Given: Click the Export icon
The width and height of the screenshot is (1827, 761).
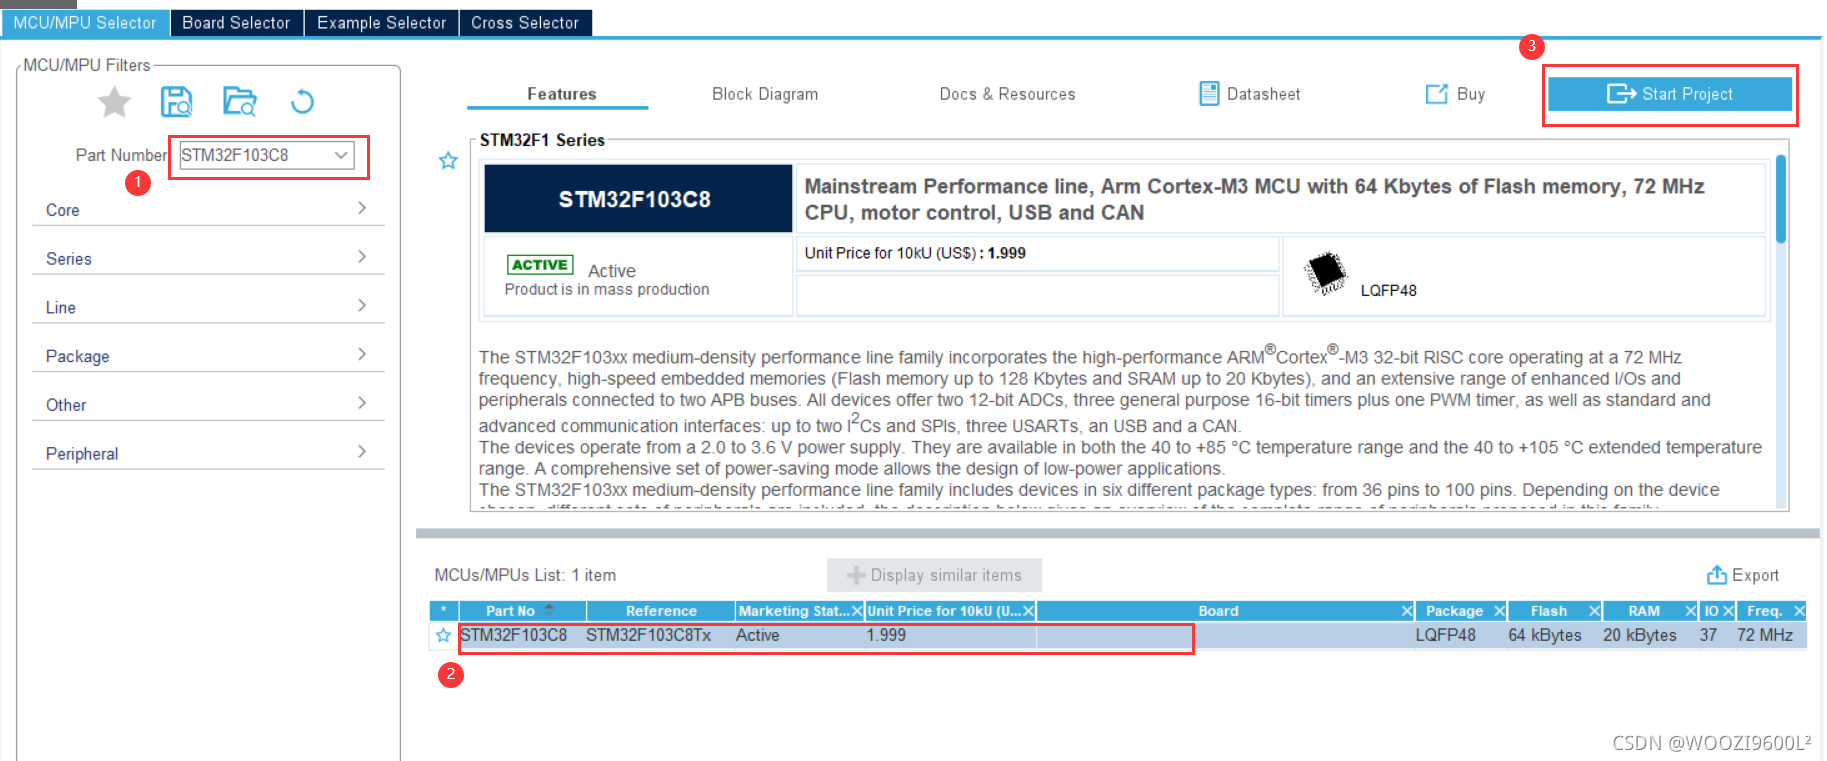Looking at the screenshot, I should click(x=1716, y=575).
